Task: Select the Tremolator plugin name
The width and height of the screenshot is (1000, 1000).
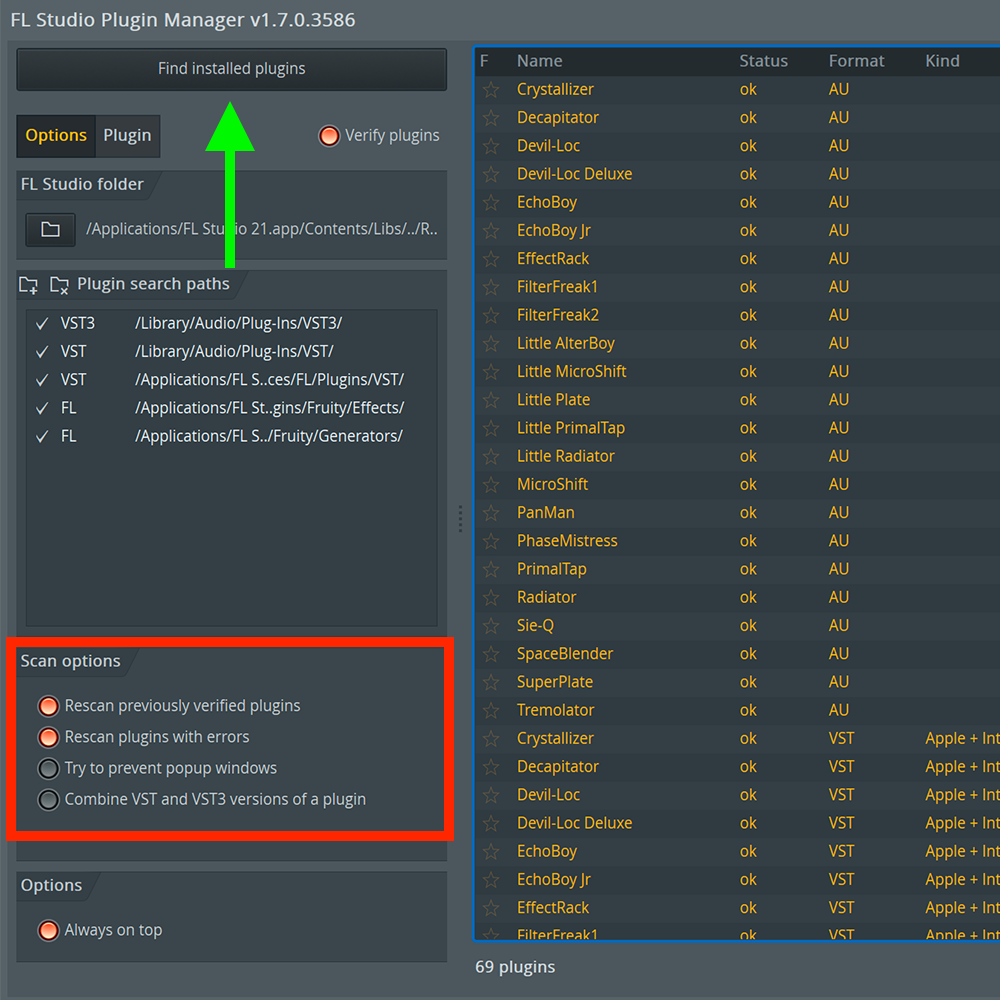Action: (555, 710)
